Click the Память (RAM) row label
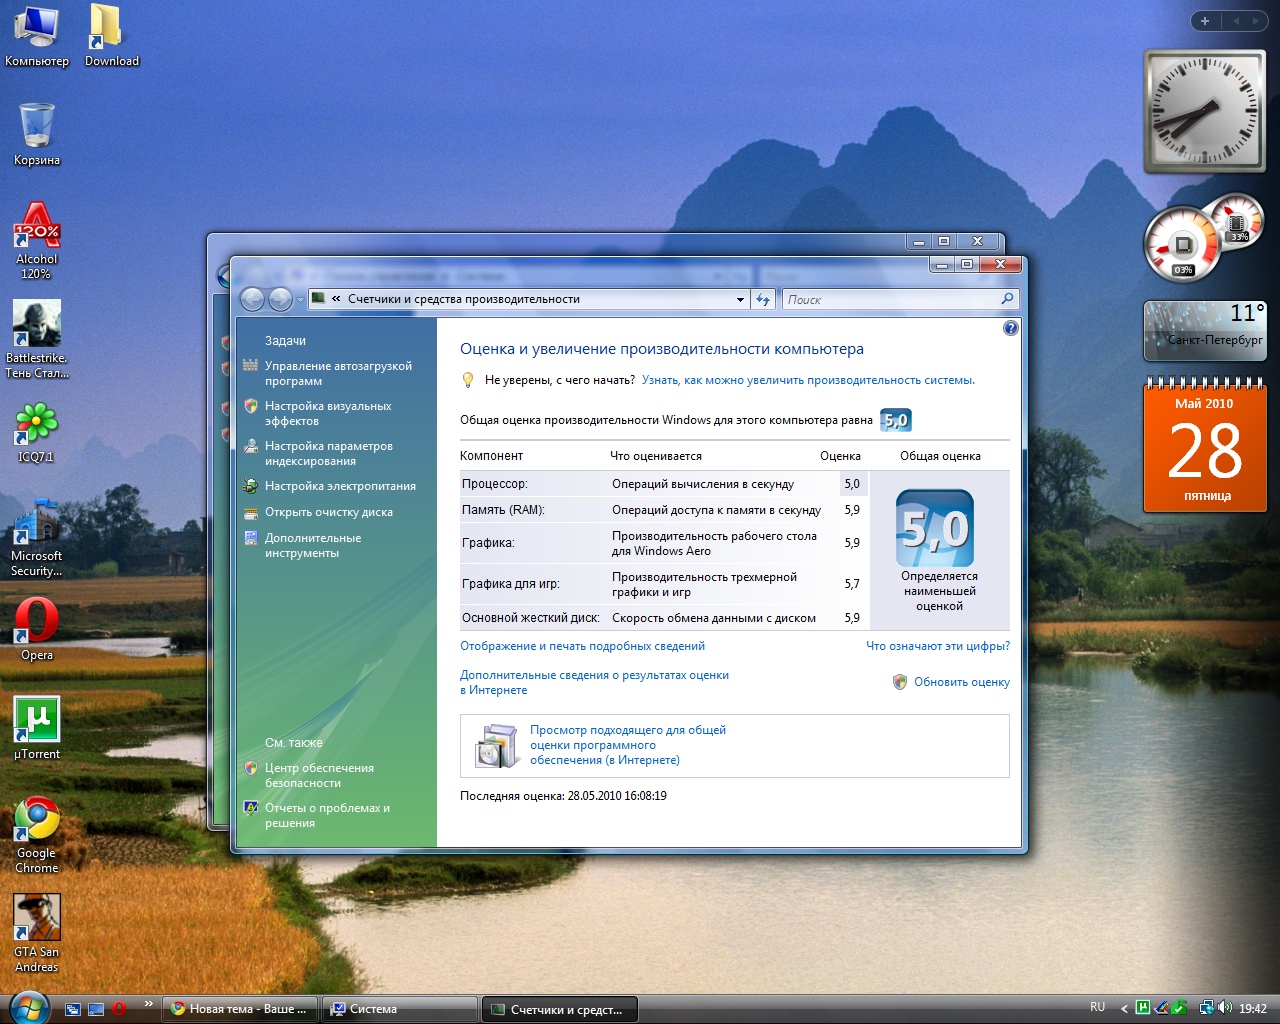The image size is (1280, 1024). [503, 510]
